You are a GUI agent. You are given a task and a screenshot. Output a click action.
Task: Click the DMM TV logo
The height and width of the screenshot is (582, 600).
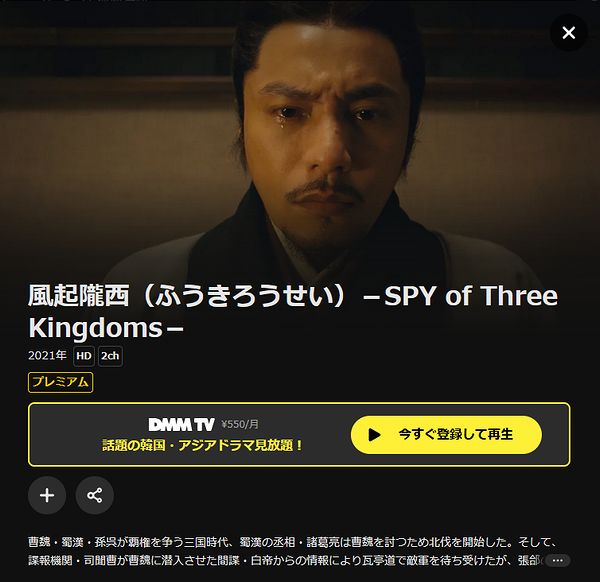(181, 424)
